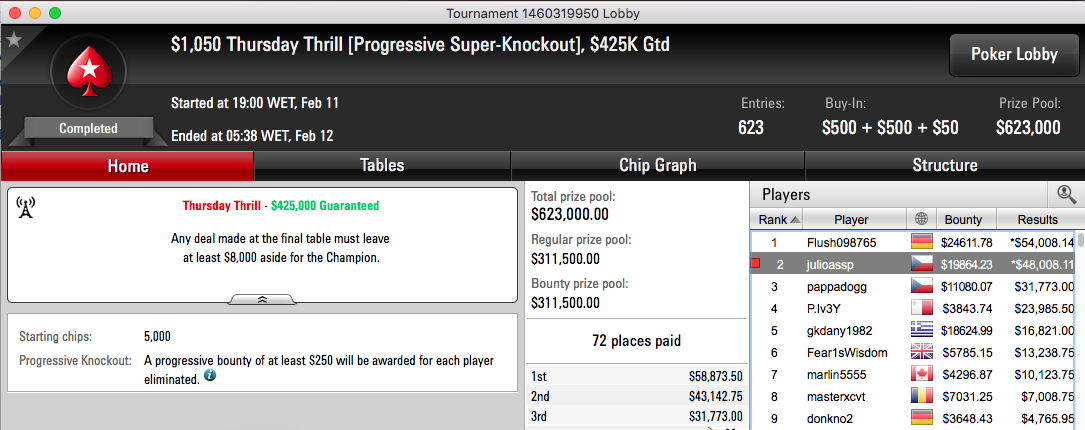Click the favorite star icon in corner
The image size is (1085, 430).
(x=14, y=39)
